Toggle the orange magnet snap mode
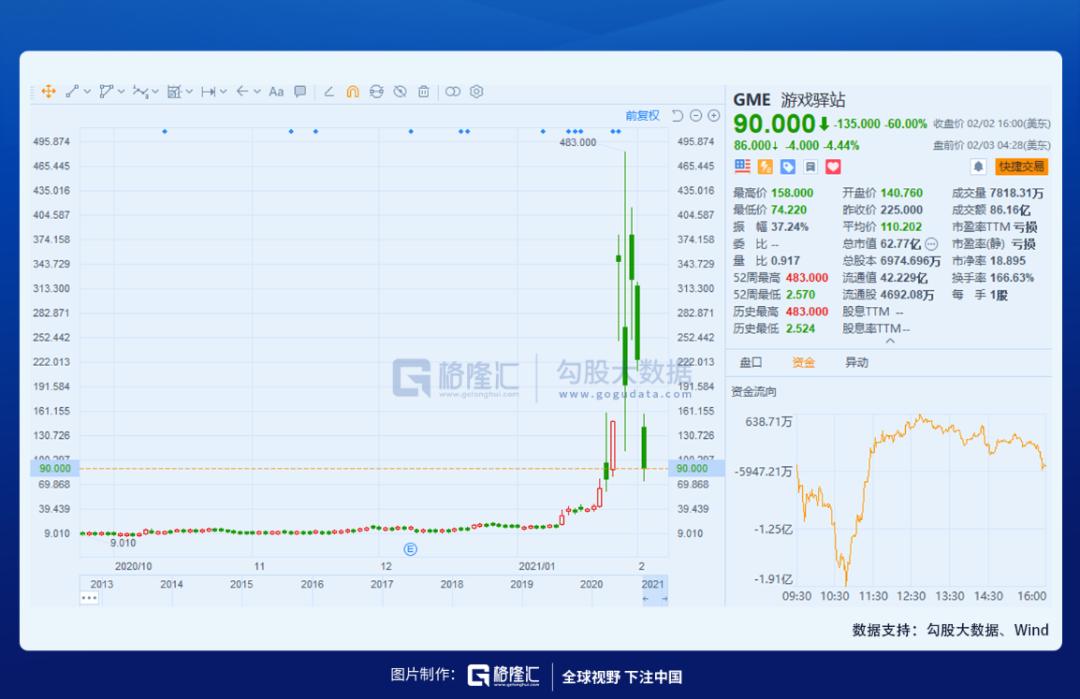Screen dimensions: 1080x699 (353, 92)
